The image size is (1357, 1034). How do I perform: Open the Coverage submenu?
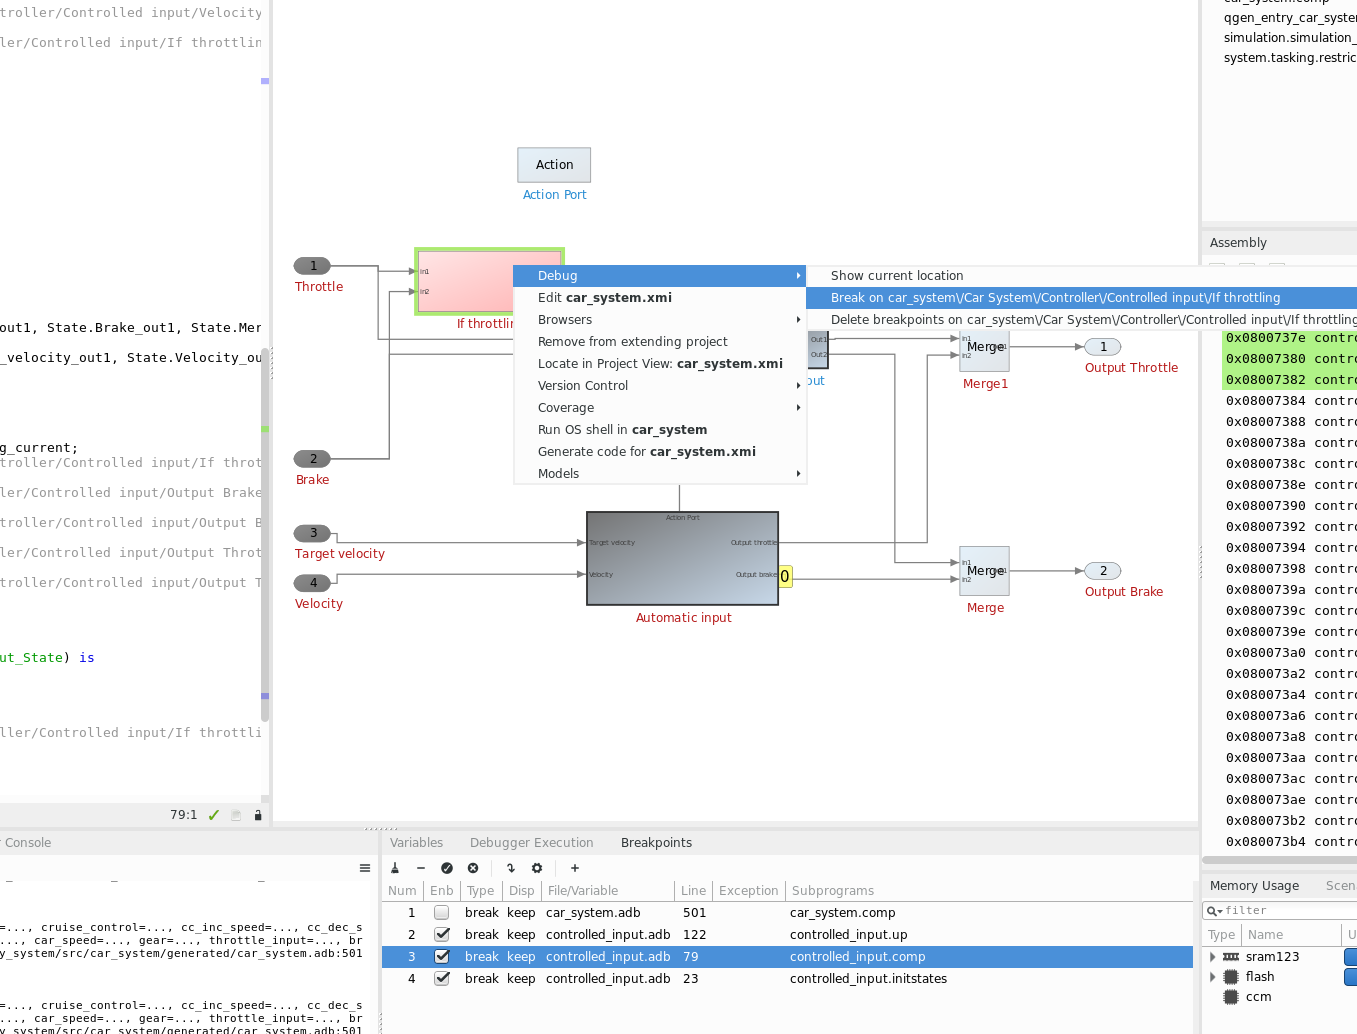(x=660, y=408)
